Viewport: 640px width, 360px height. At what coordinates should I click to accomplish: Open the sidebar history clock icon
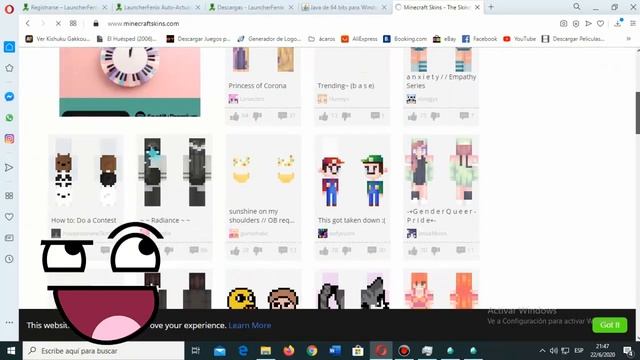[x=9, y=259]
